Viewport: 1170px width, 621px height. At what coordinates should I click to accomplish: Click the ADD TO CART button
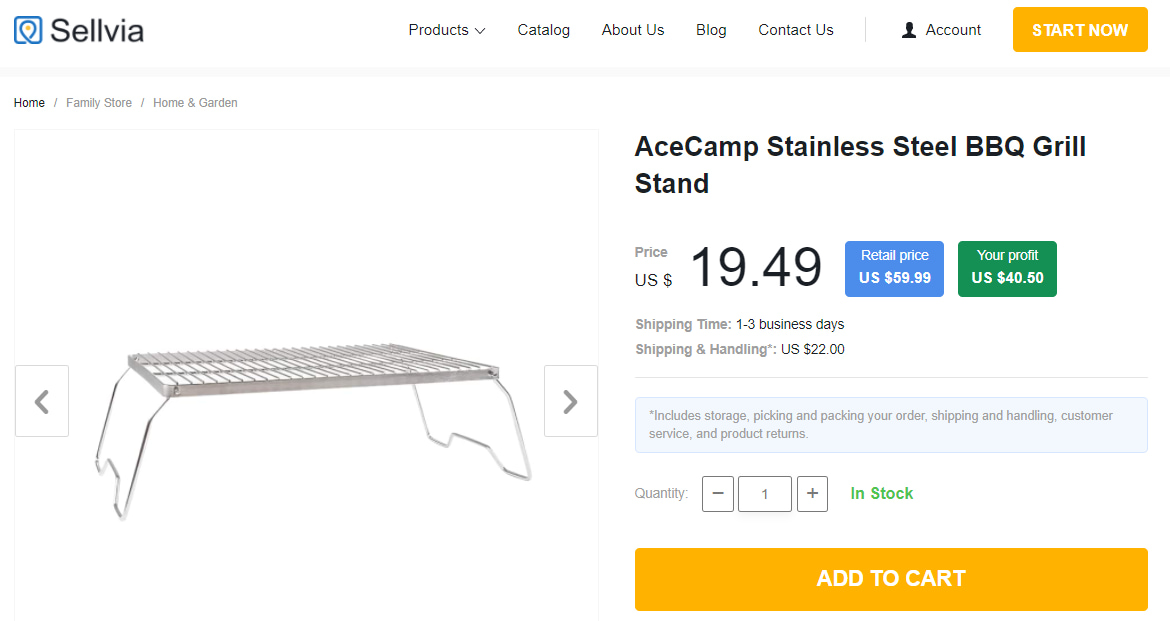pos(890,579)
